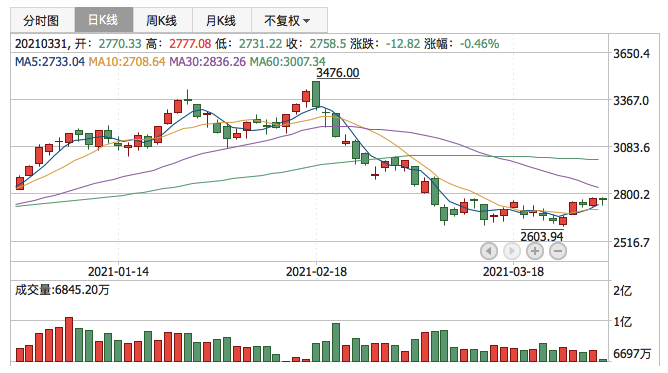Viewport: 668px width, 373px height.
Task: Click the chart scroll-right arrow icon
Action: coord(512,251)
